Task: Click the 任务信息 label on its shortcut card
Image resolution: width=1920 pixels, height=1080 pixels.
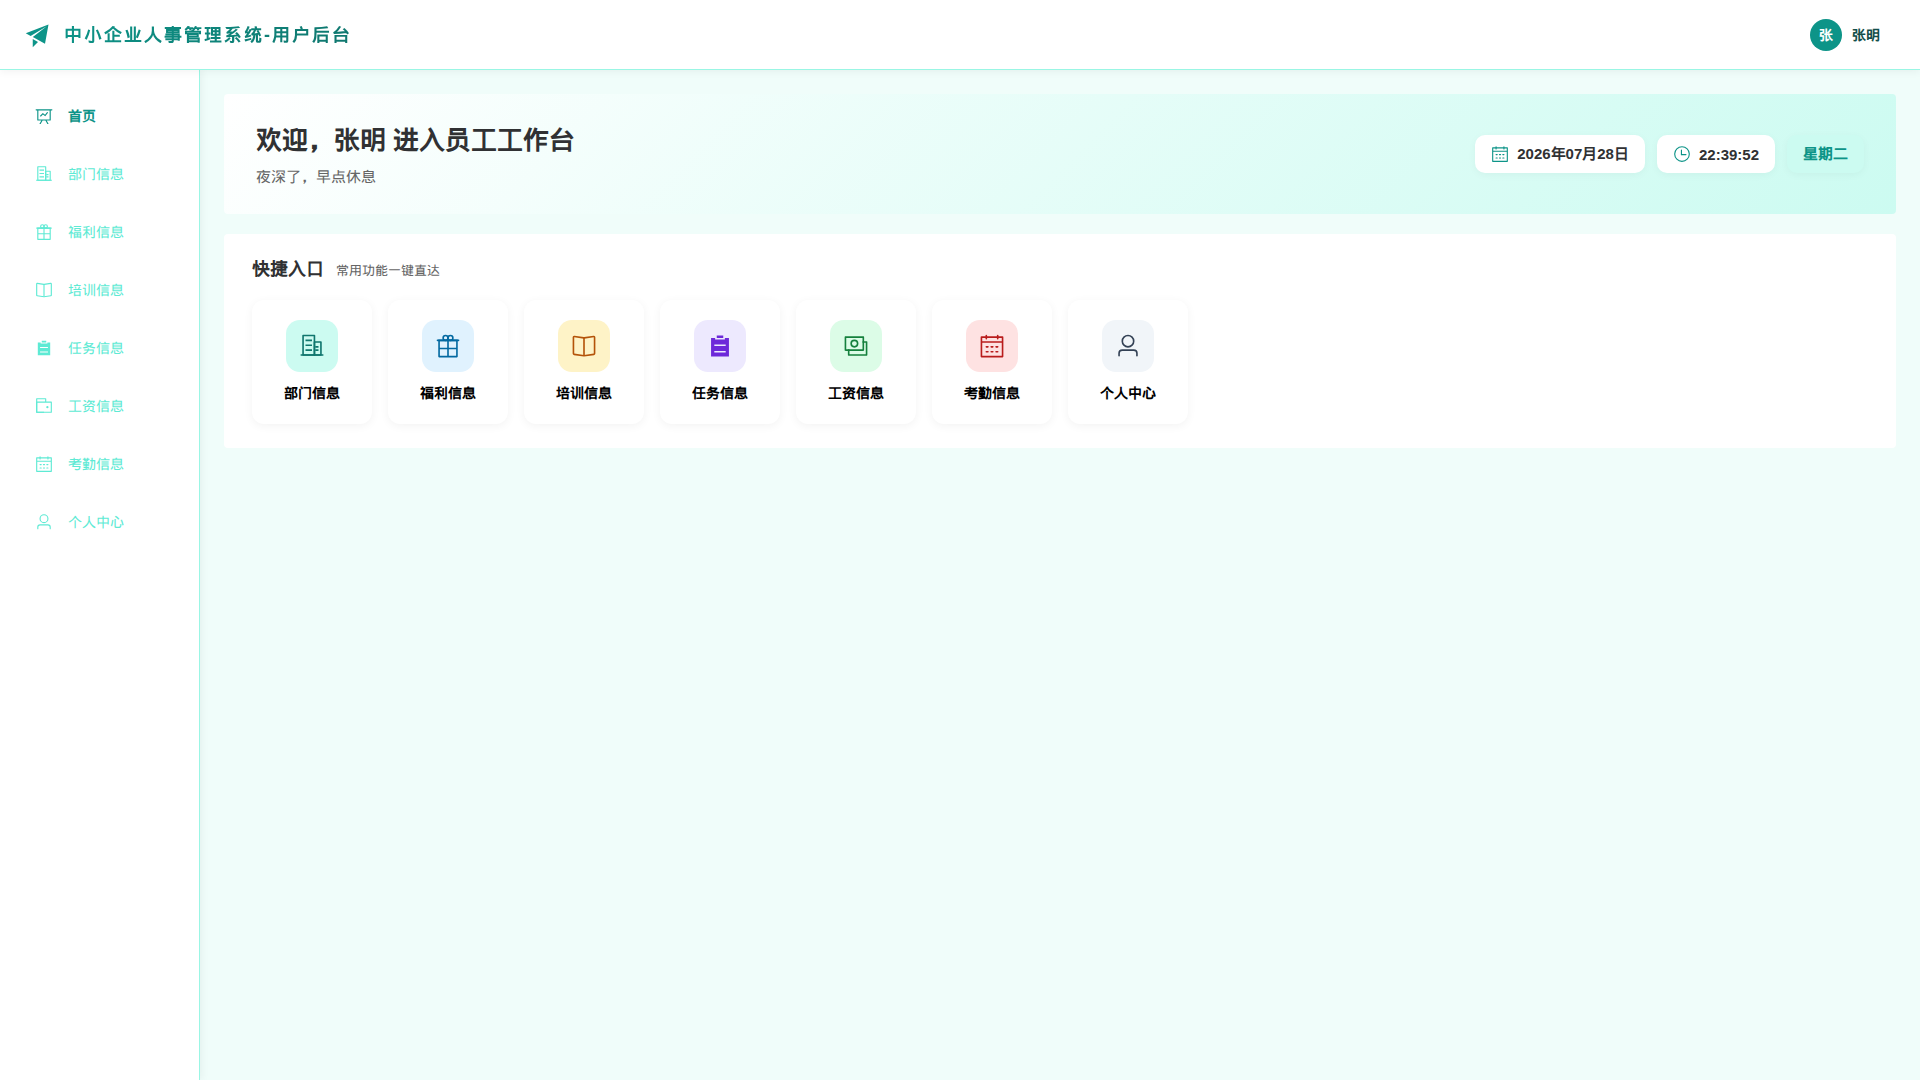Action: tap(720, 393)
